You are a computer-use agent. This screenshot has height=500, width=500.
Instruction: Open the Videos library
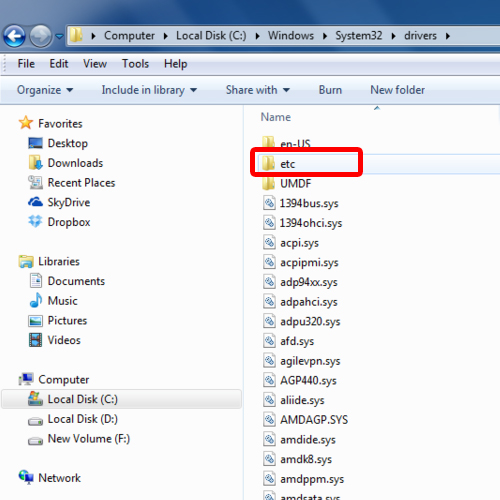coord(64,340)
